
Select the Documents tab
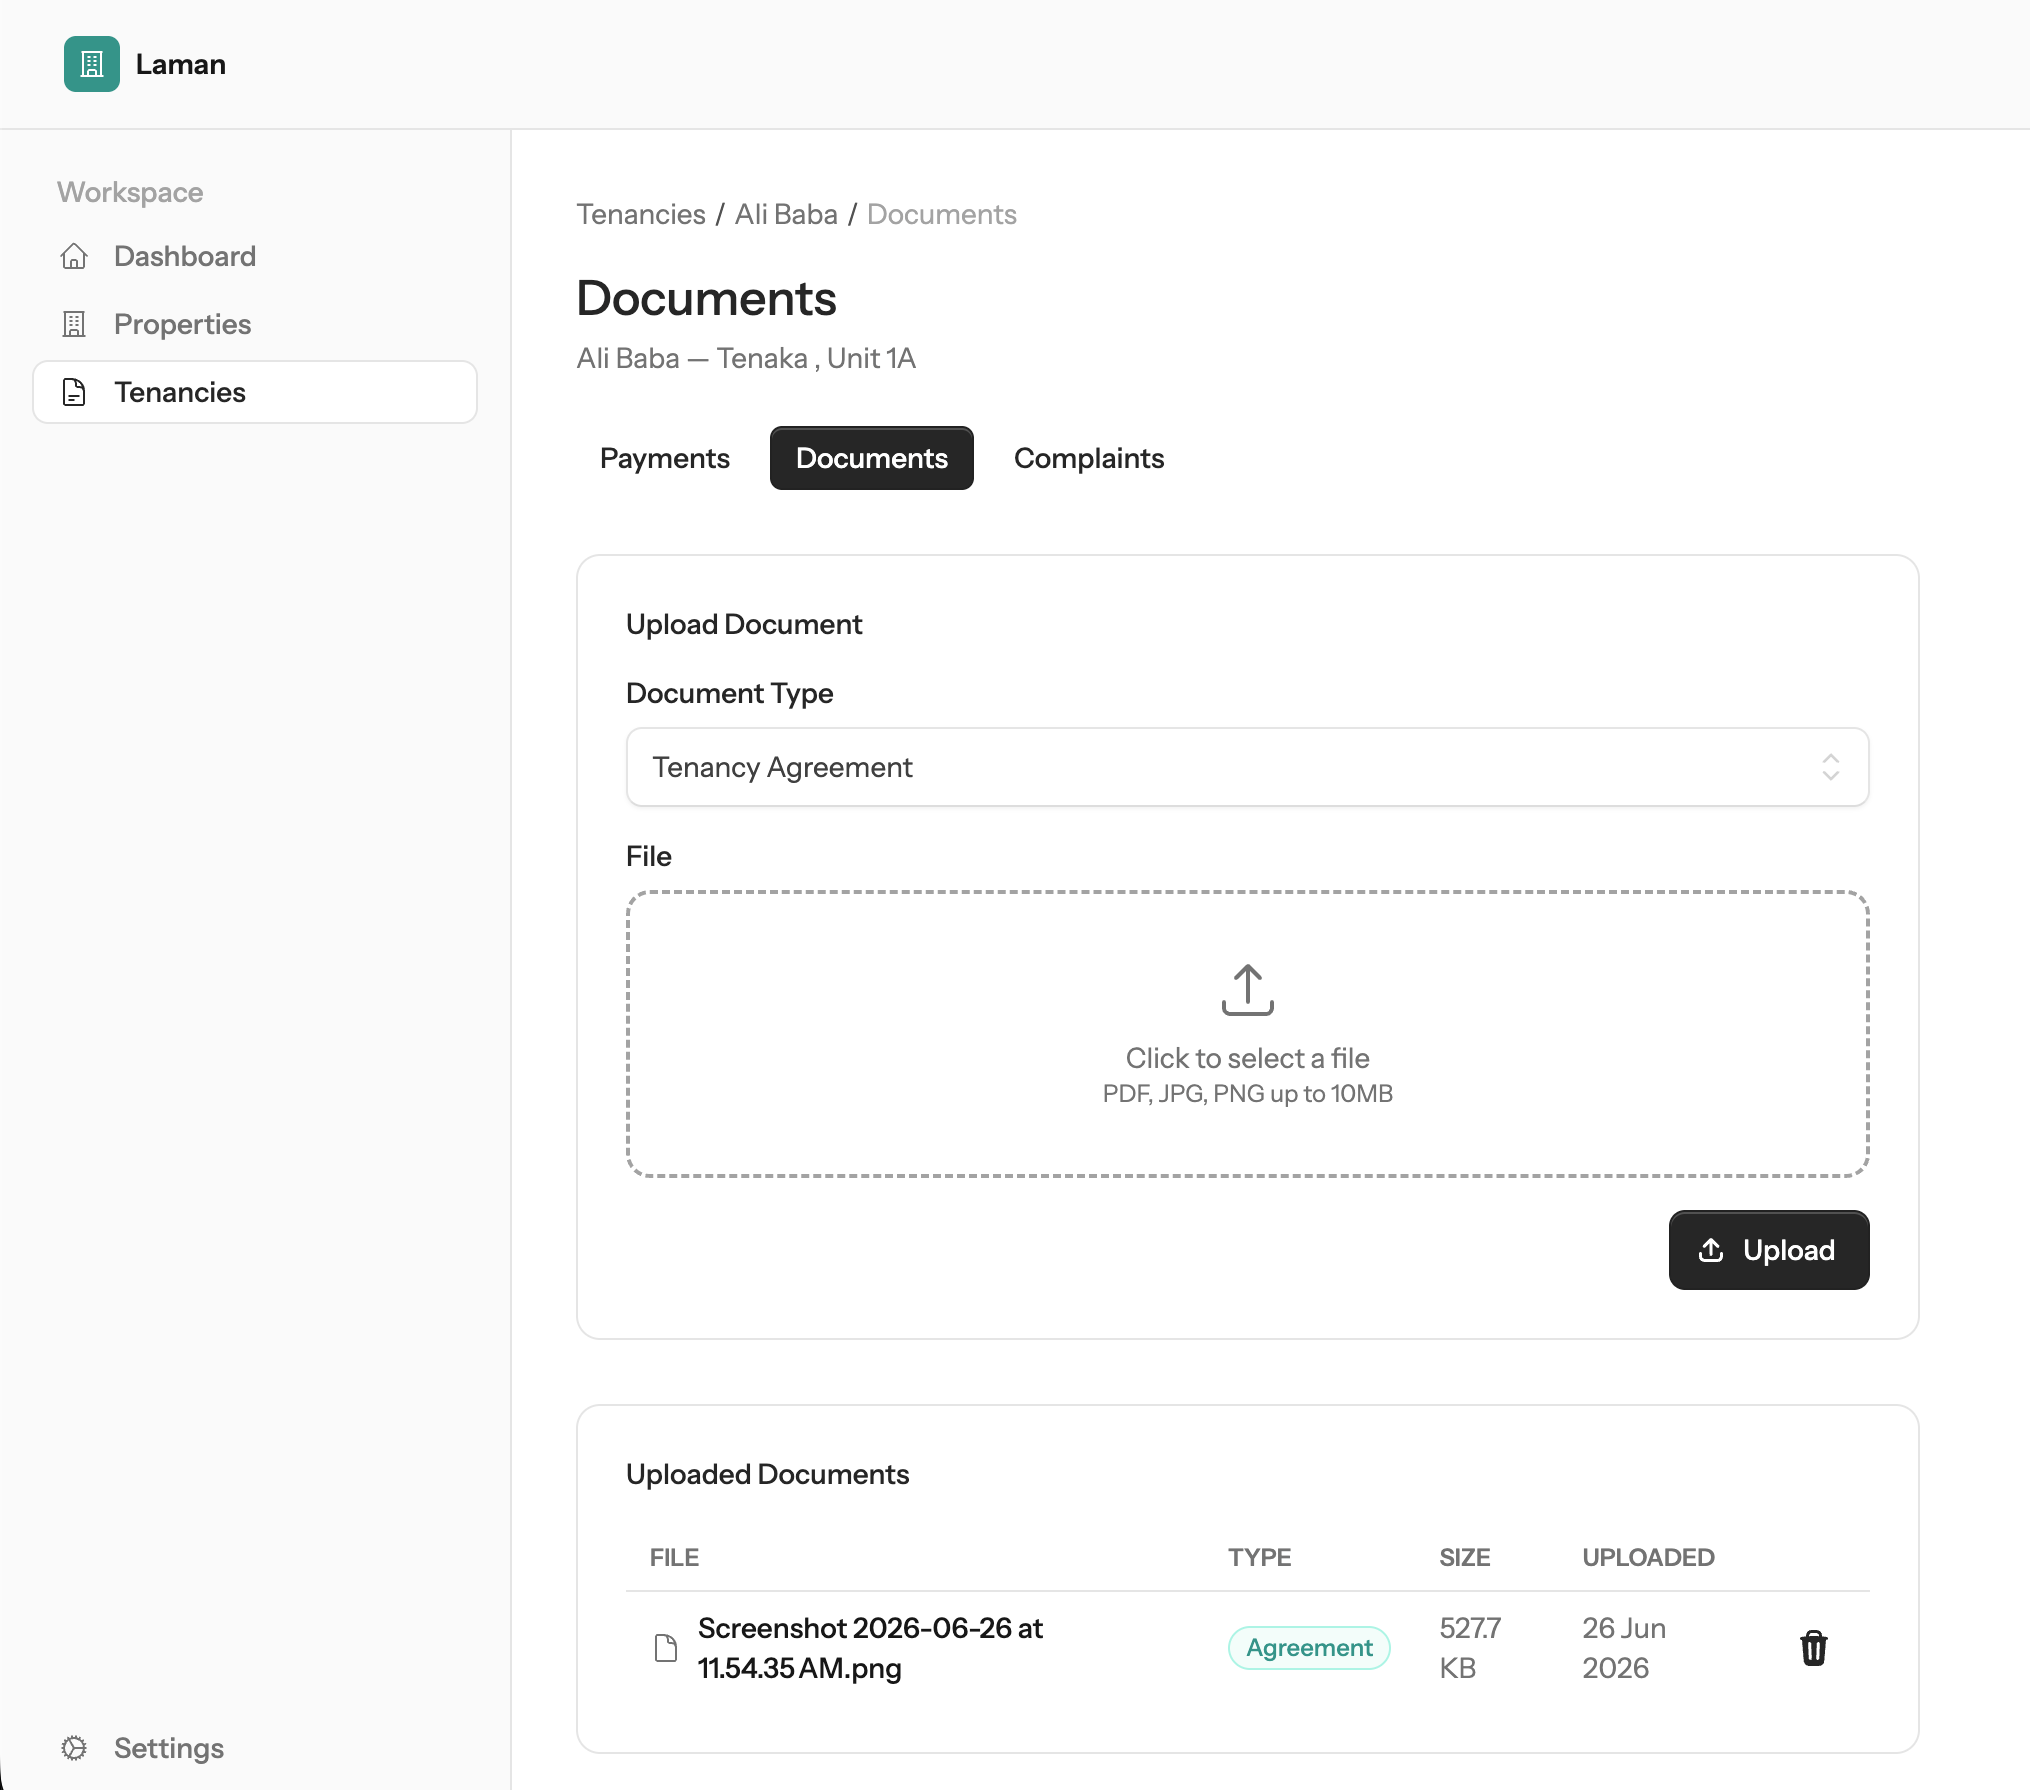click(872, 458)
